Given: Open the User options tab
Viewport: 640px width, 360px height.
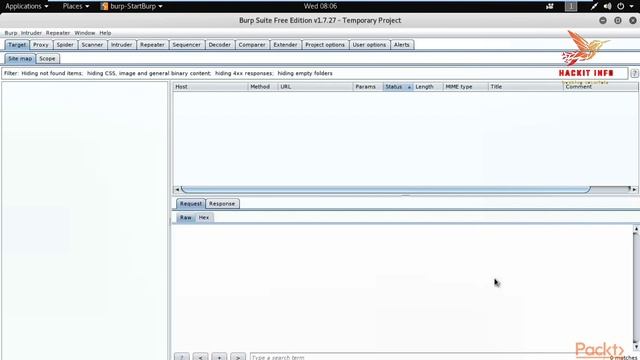Looking at the screenshot, I should coord(369,44).
